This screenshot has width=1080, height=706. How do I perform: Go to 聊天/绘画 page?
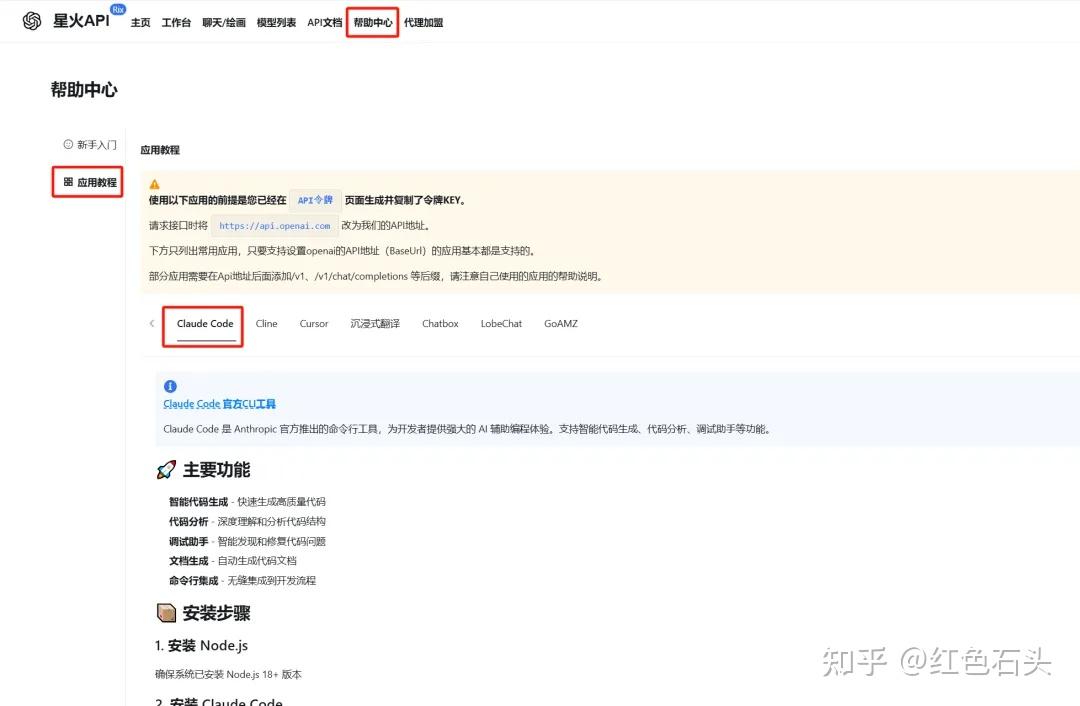(x=224, y=23)
